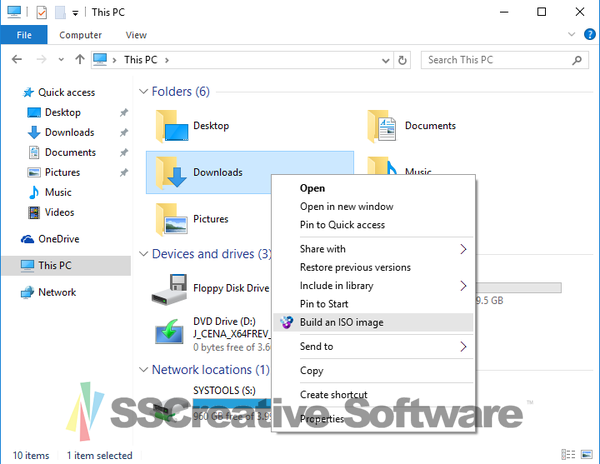
Task: Select the DVD Drive (D:) icon
Action: [169, 331]
